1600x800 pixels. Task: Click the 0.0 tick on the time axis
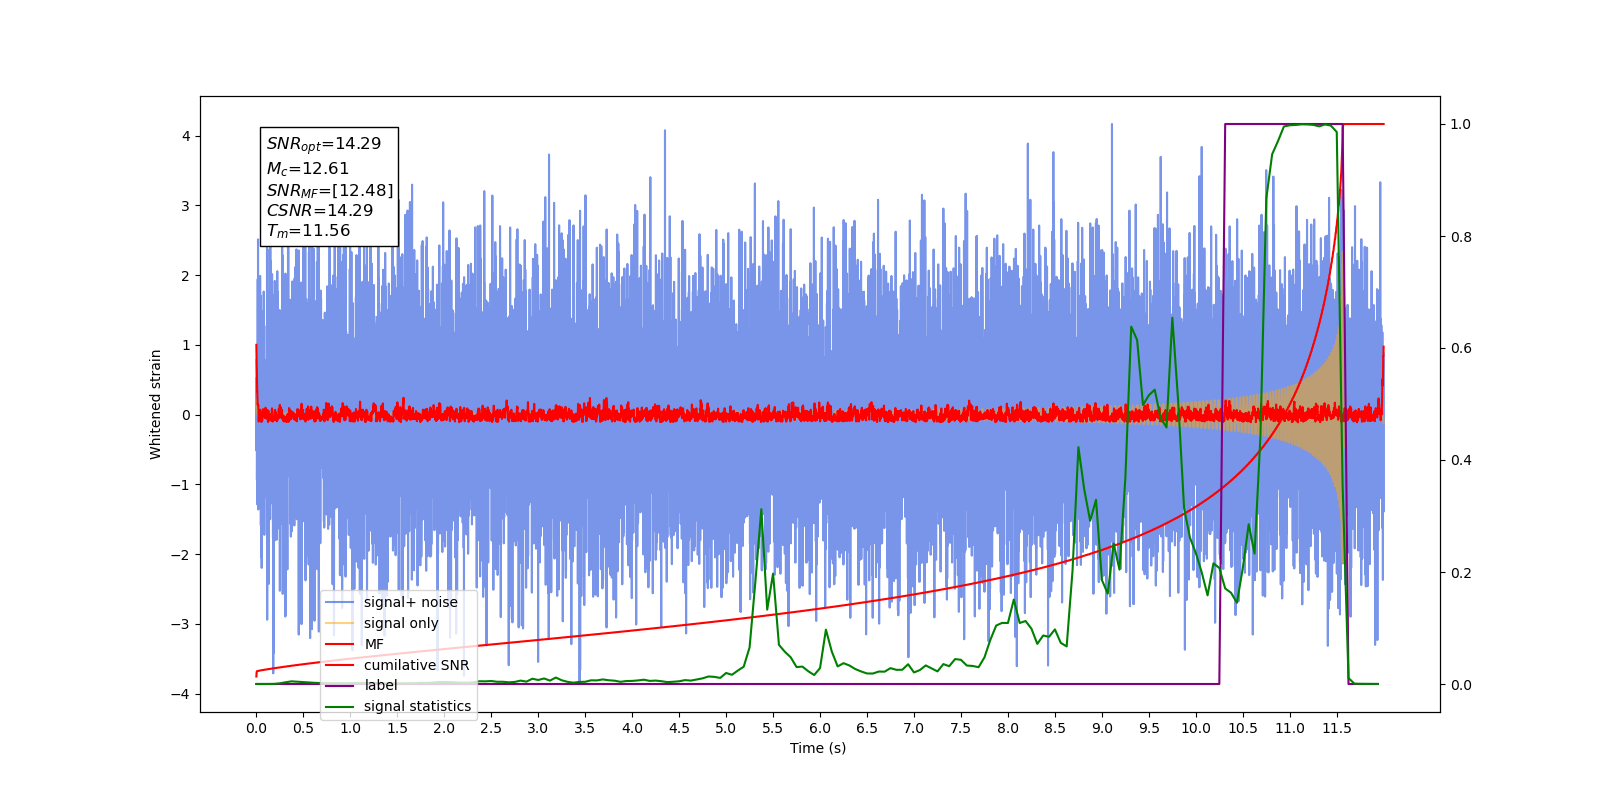tap(256, 728)
